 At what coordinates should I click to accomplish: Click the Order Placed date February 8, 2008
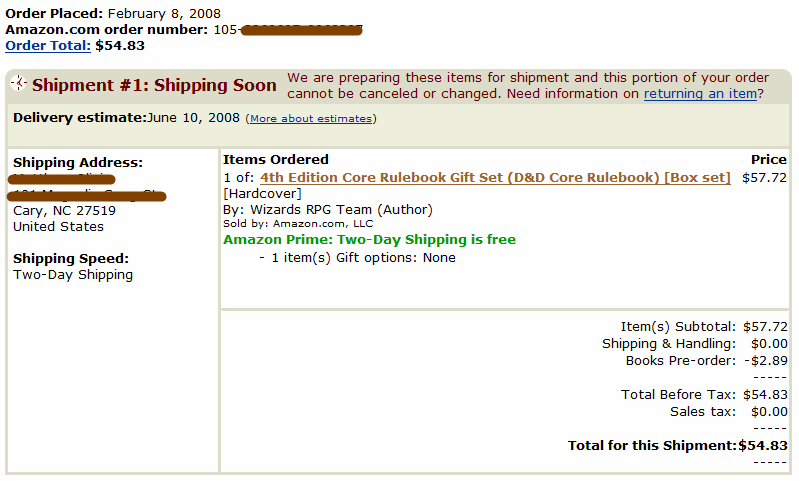164,13
